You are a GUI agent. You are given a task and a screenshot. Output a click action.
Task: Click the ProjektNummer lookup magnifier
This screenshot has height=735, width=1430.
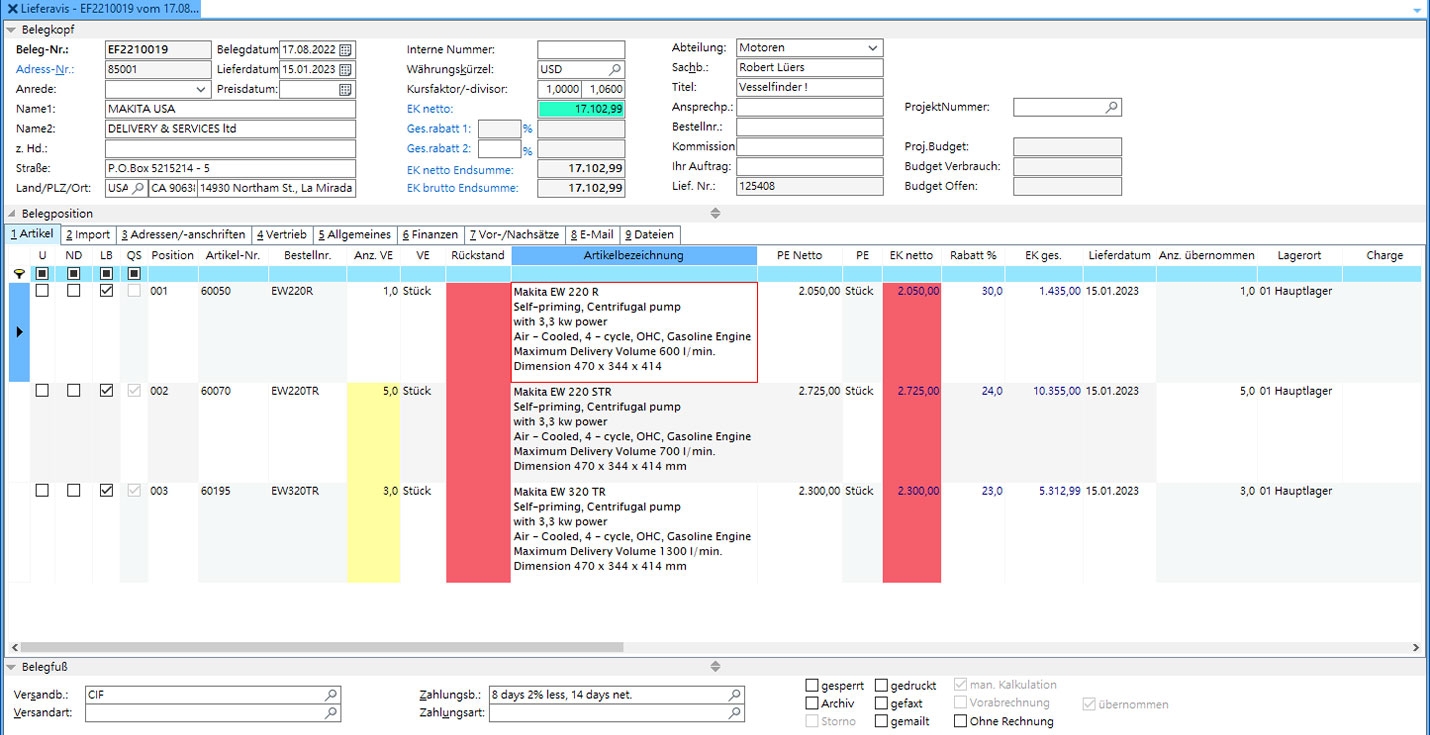[1111, 107]
